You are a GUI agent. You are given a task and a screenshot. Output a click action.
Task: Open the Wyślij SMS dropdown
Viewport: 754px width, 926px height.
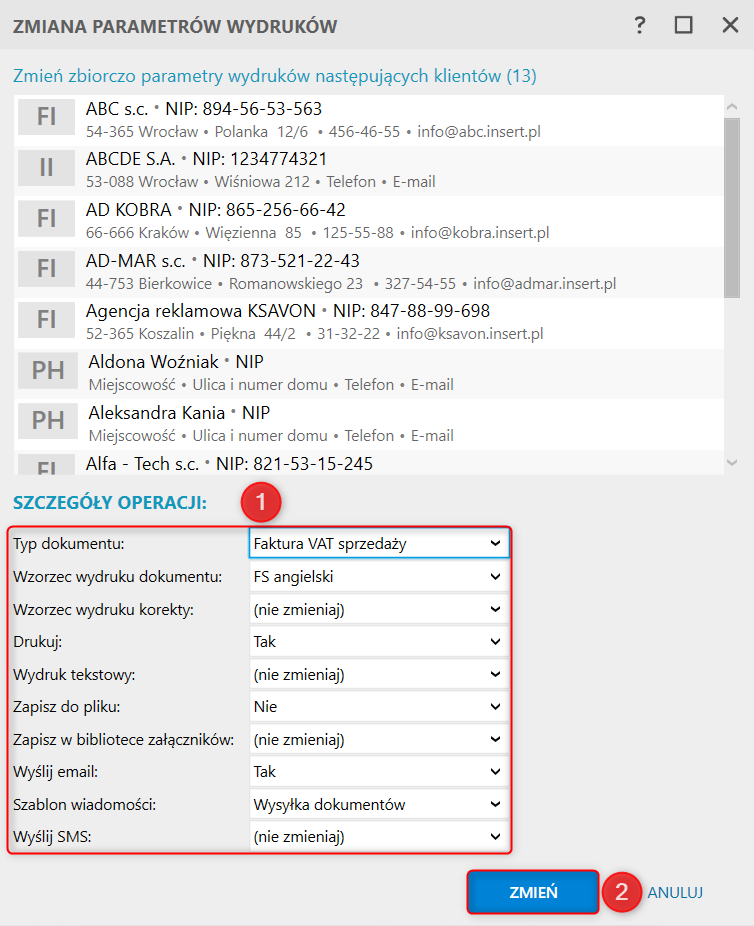point(379,836)
